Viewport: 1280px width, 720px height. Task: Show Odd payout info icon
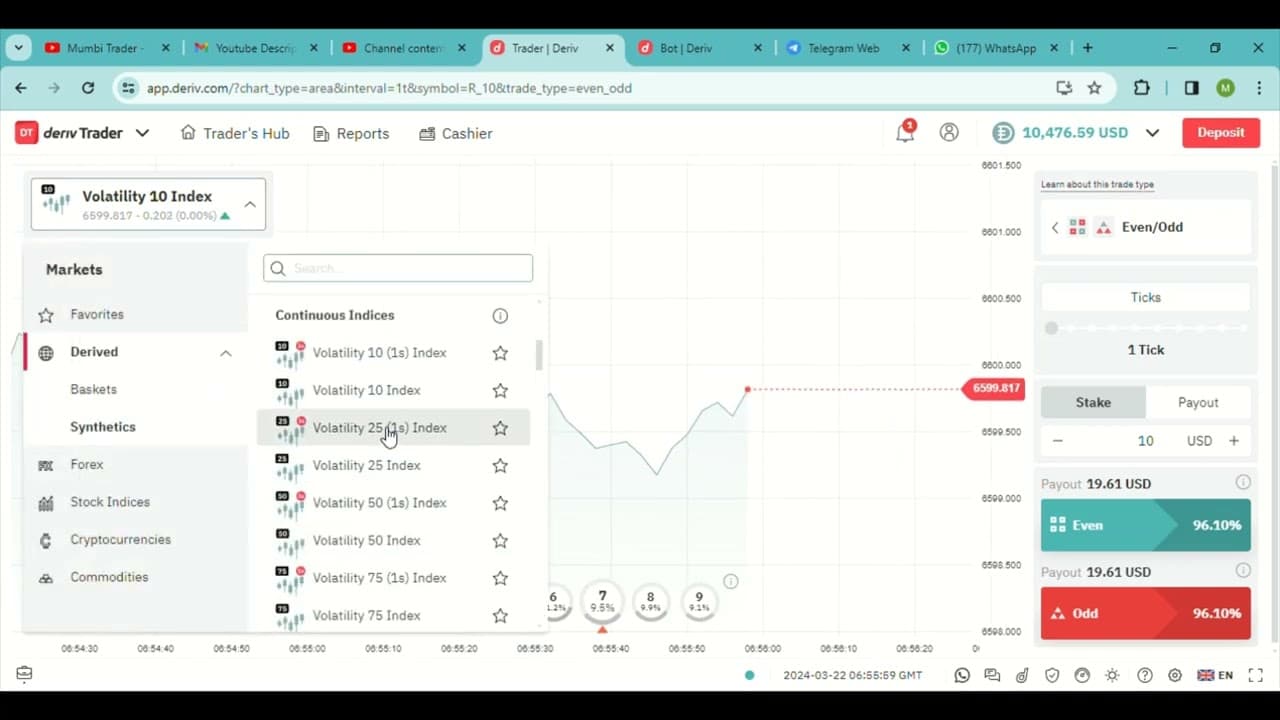1243,571
